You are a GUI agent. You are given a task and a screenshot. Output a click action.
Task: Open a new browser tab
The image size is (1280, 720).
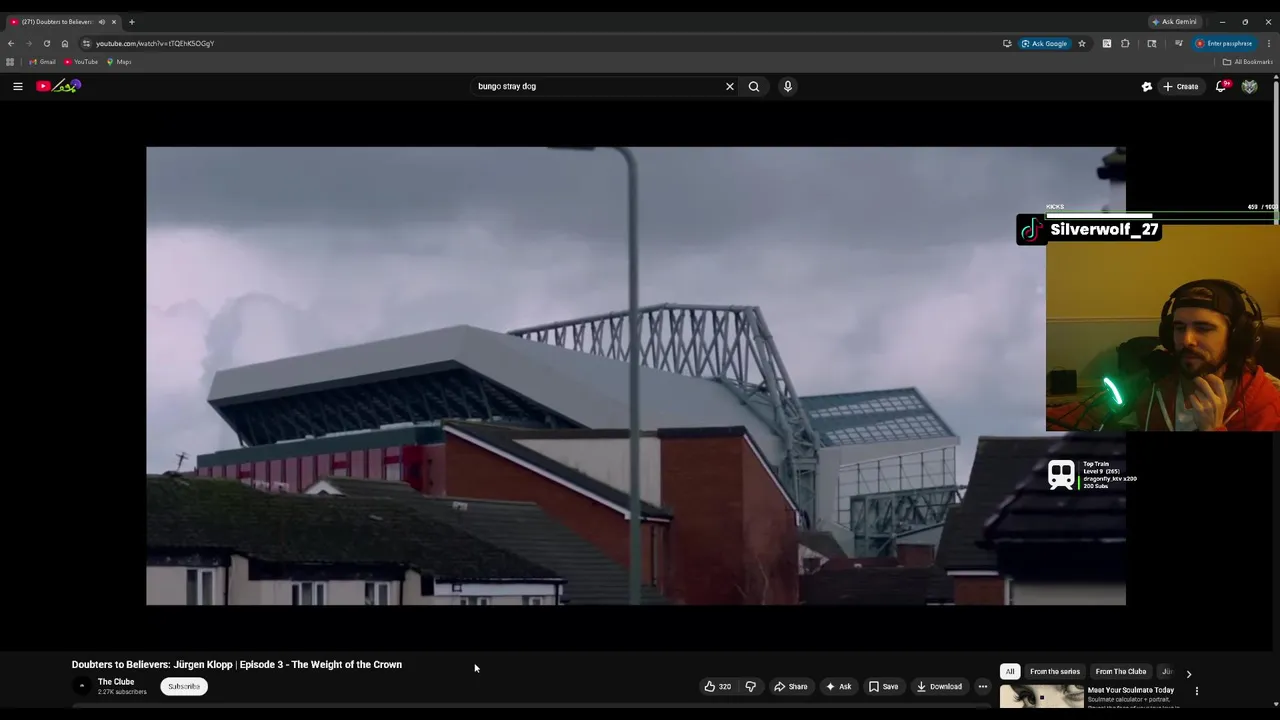pos(132,22)
